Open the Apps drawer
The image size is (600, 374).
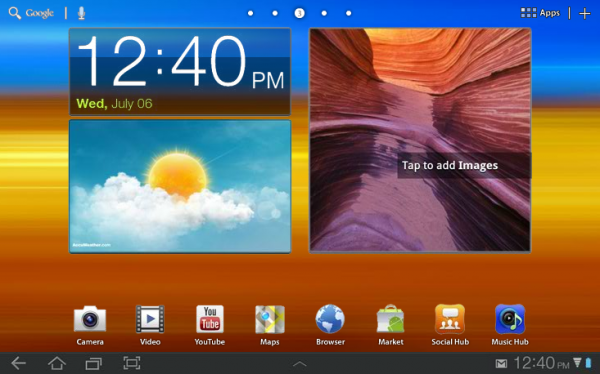tap(540, 13)
